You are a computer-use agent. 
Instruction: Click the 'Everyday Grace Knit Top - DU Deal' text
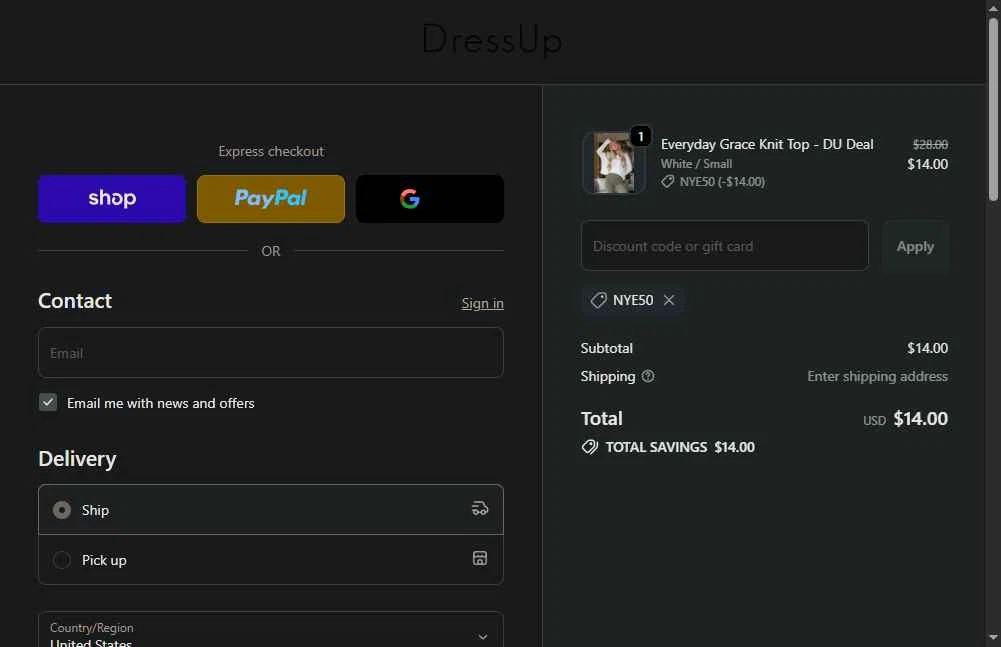click(767, 144)
